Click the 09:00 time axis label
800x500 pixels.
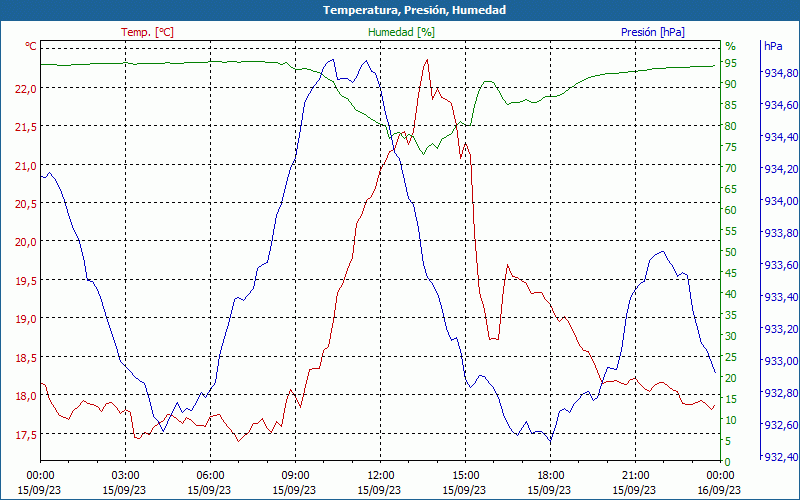tap(295, 476)
